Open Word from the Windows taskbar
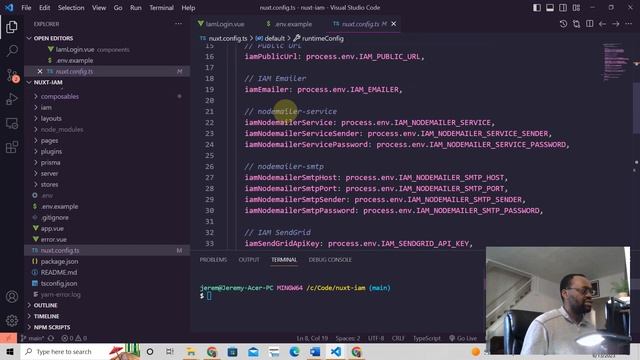The height and width of the screenshot is (360, 640). coord(315,351)
